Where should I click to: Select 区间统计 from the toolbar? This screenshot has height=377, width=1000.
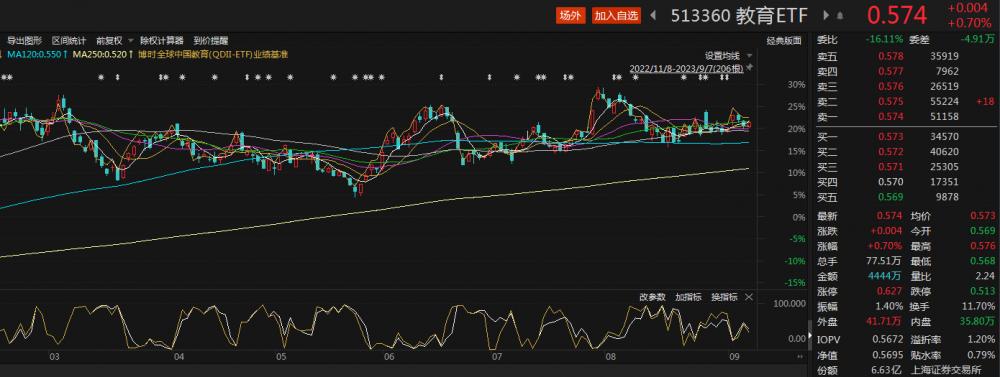click(70, 40)
